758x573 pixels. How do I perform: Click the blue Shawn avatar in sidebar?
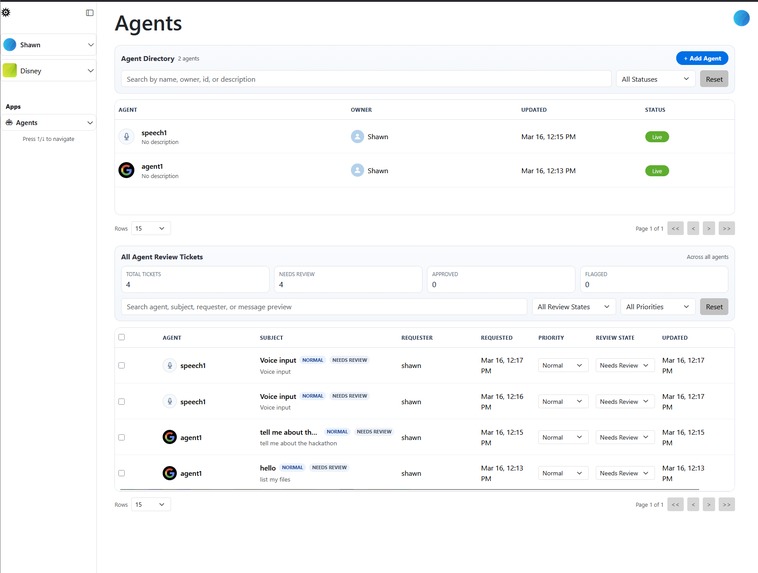coord(10,44)
